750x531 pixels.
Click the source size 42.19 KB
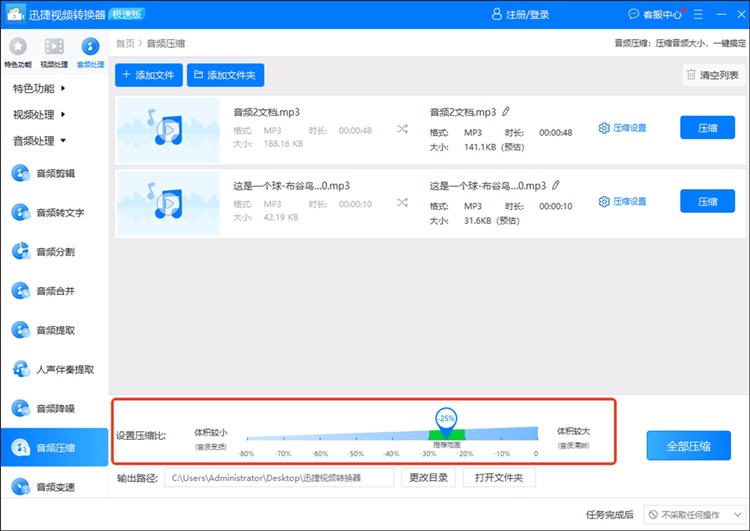(x=281, y=217)
